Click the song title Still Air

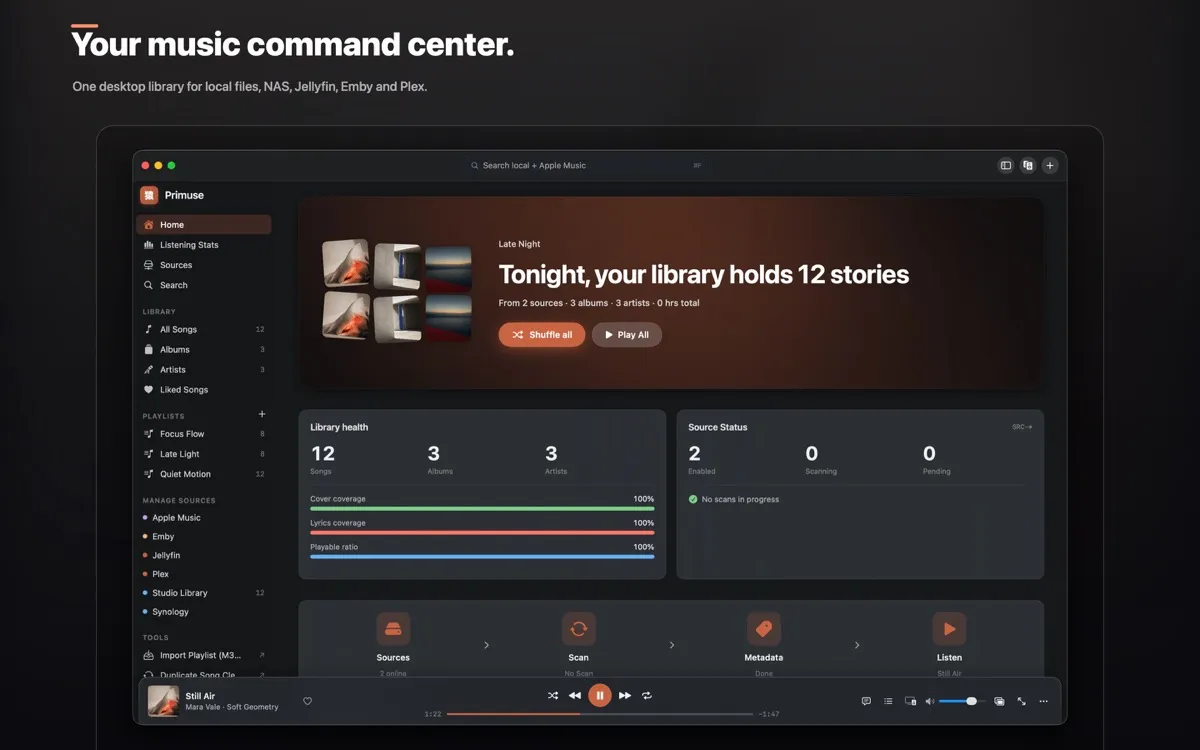point(200,696)
